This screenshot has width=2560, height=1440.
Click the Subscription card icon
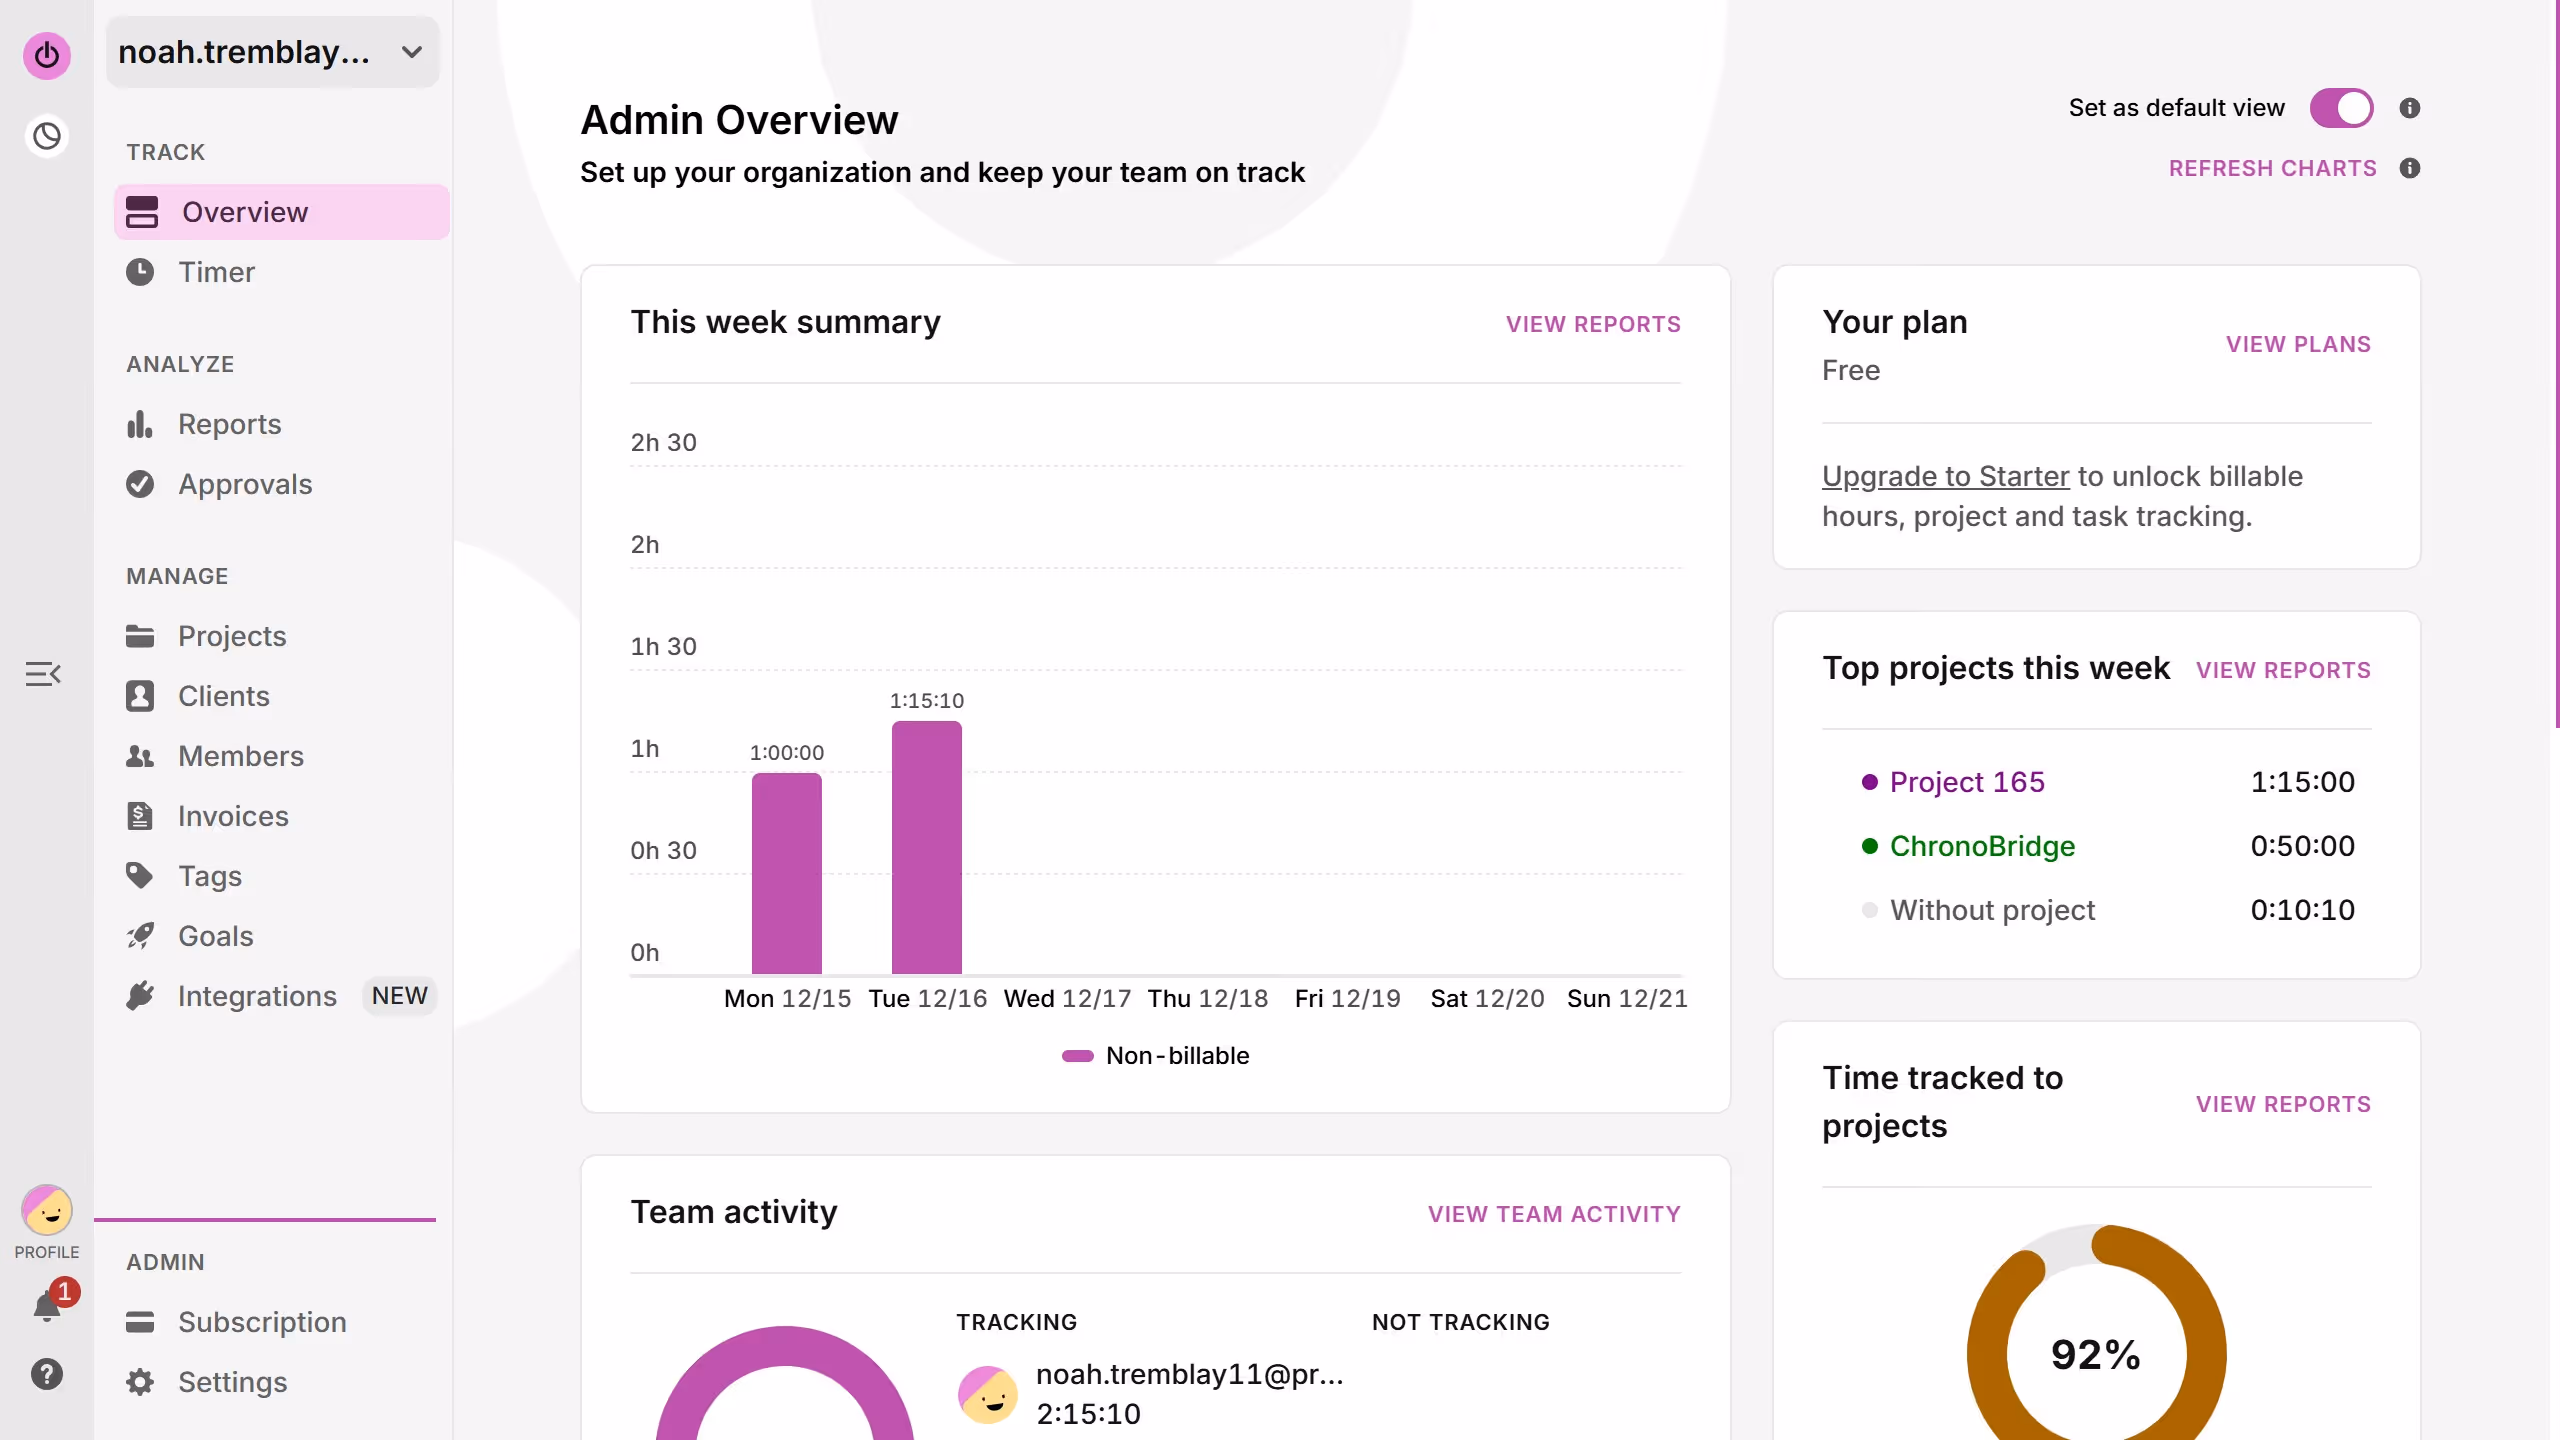pos(140,1322)
